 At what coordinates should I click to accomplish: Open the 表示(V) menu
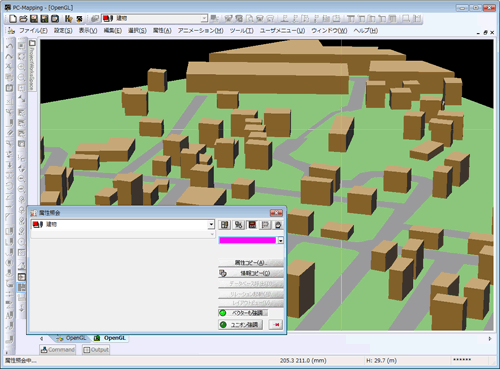pyautogui.click(x=88, y=31)
